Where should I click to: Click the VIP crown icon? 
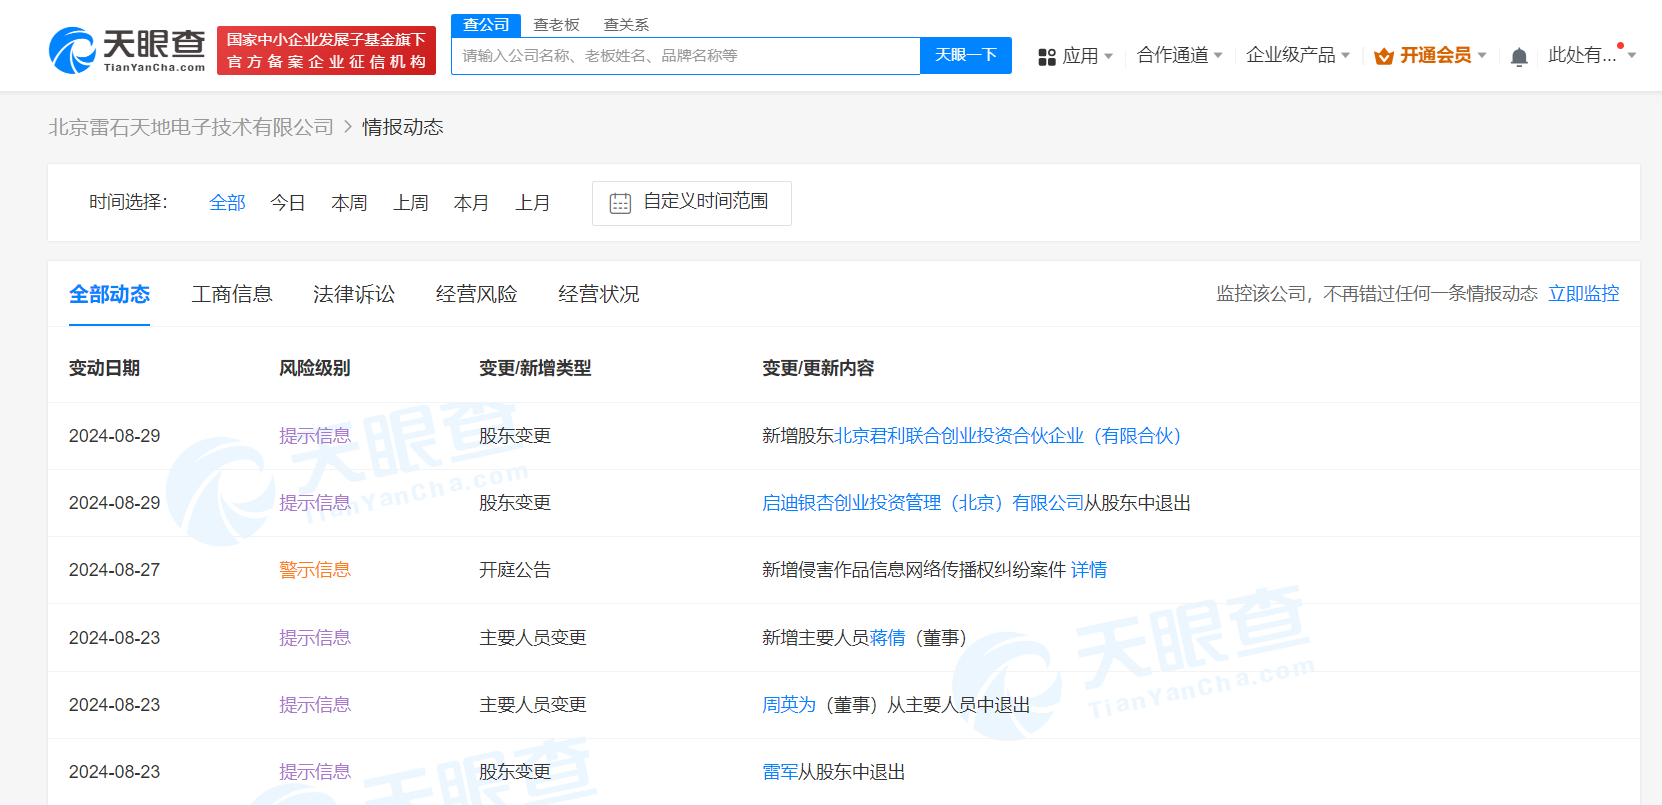point(1384,56)
